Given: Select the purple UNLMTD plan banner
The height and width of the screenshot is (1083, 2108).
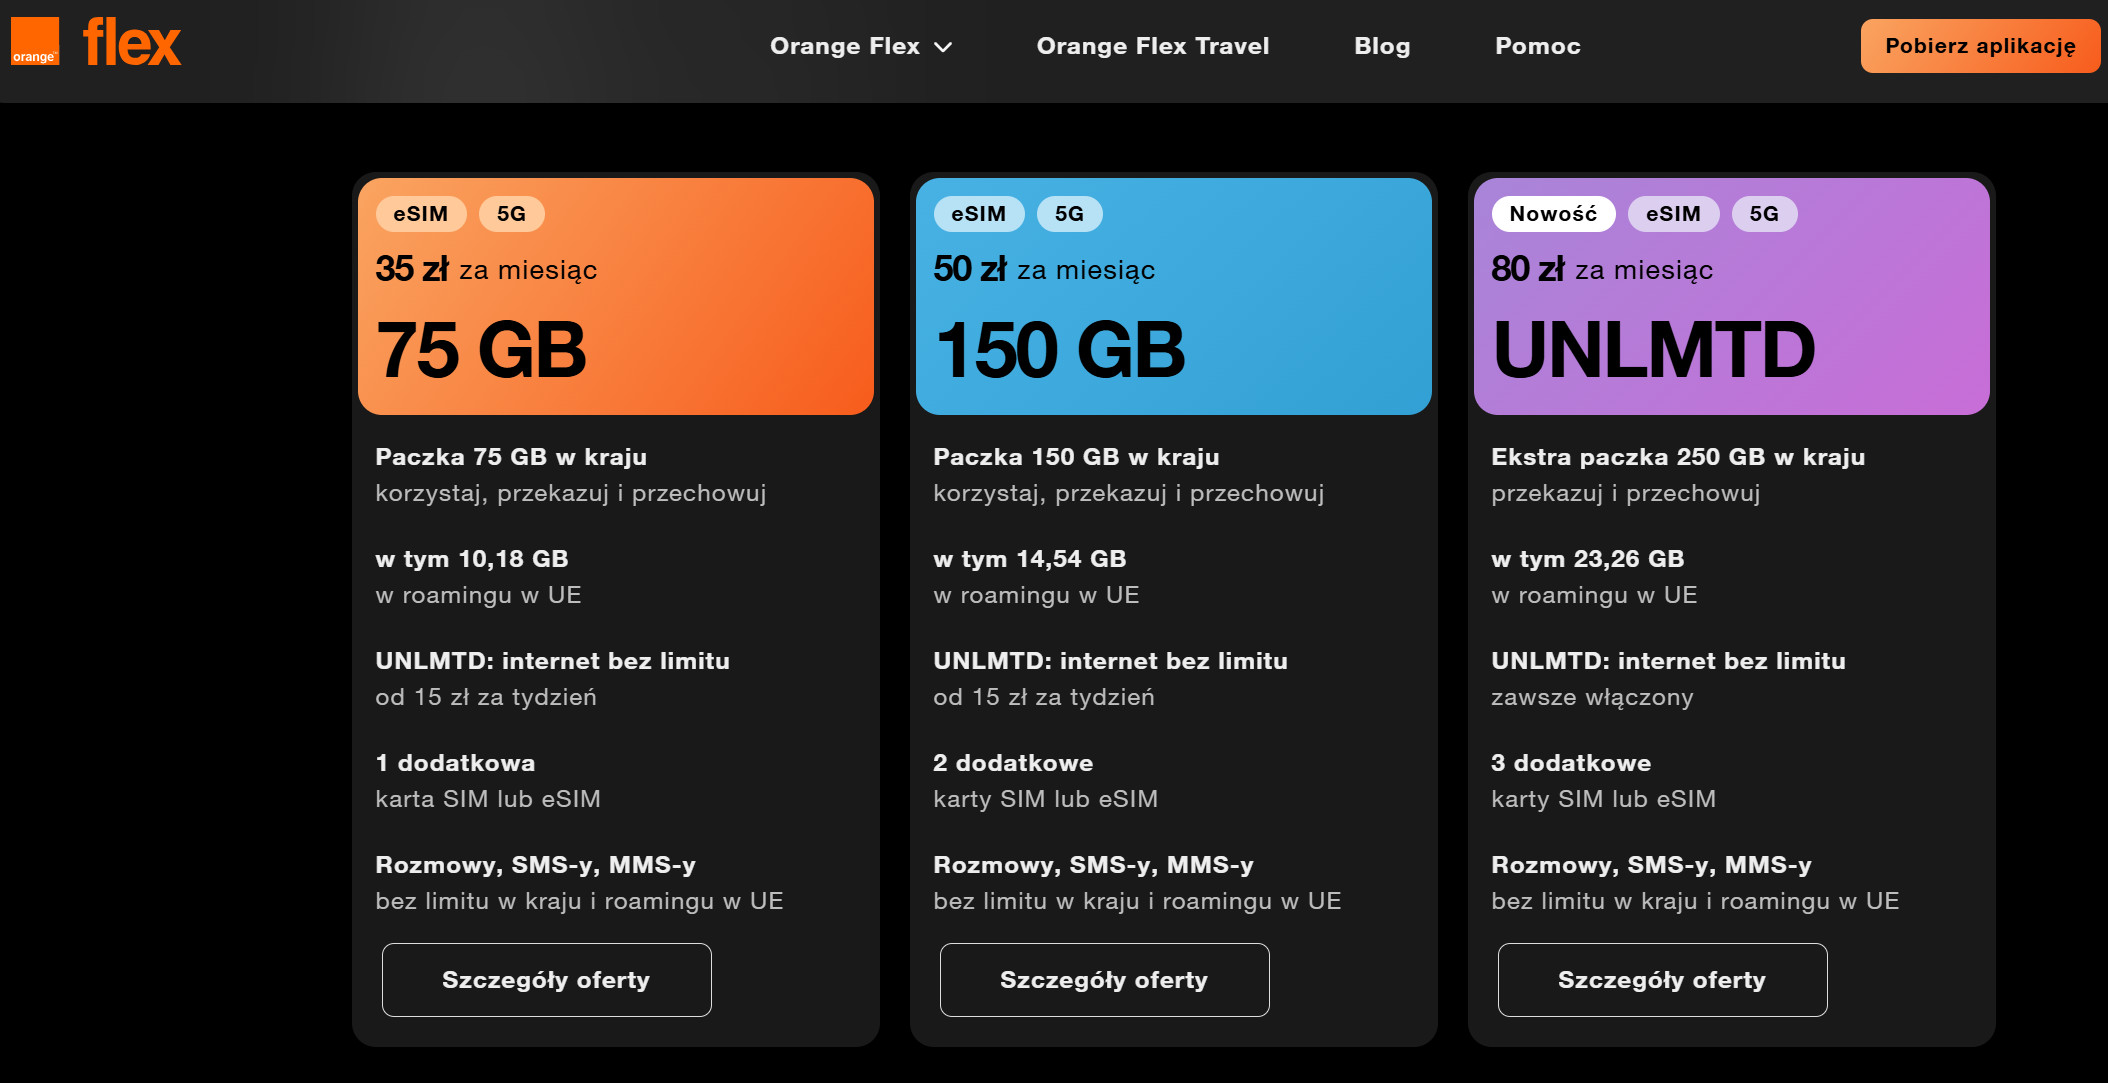Looking at the screenshot, I should pos(1731,296).
